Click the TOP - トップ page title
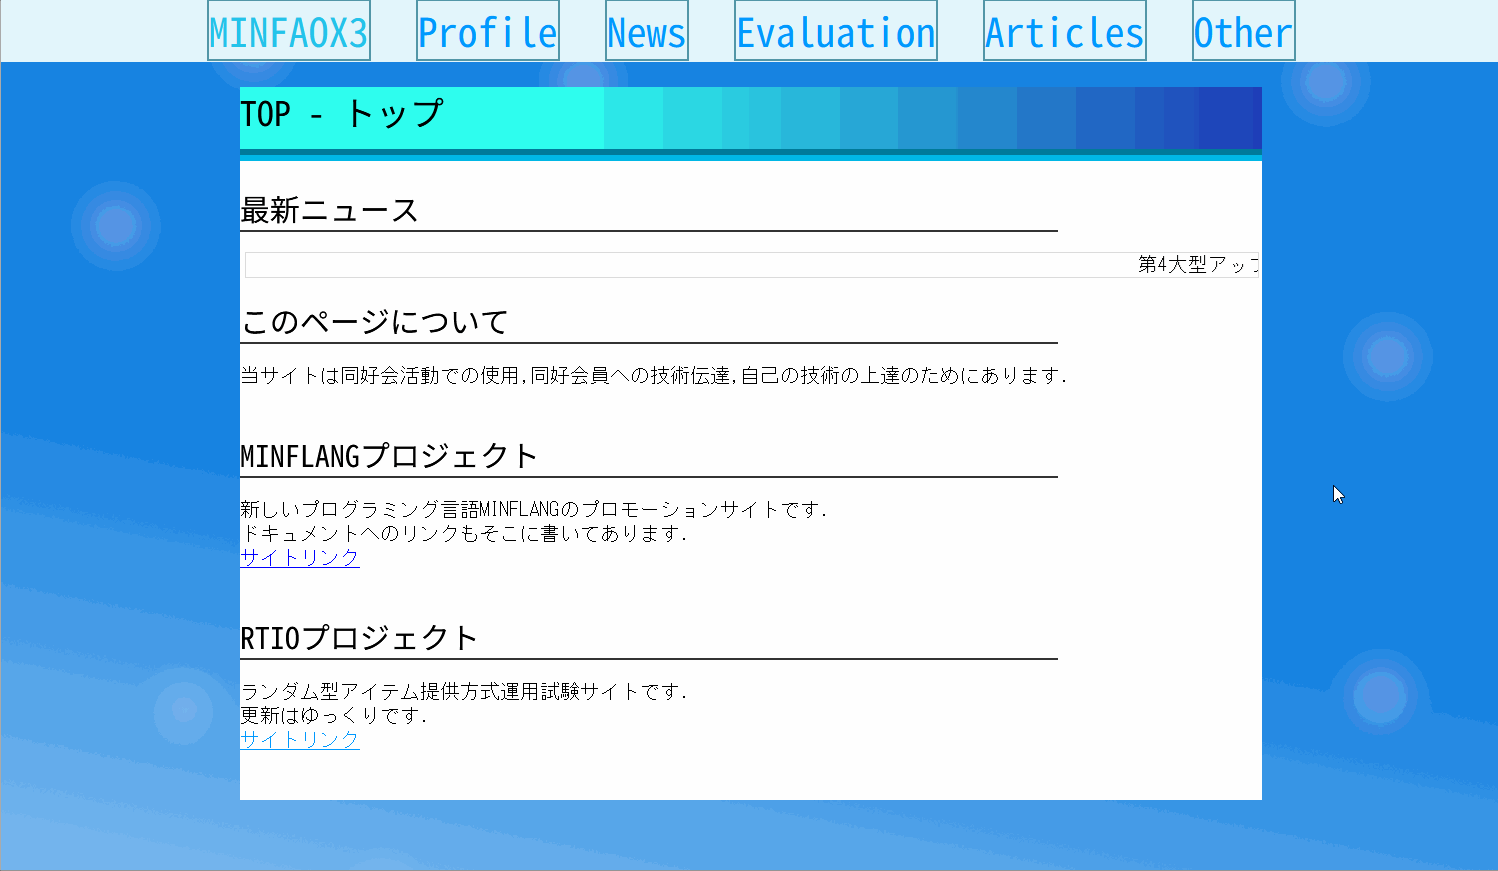1498x871 pixels. coord(341,115)
